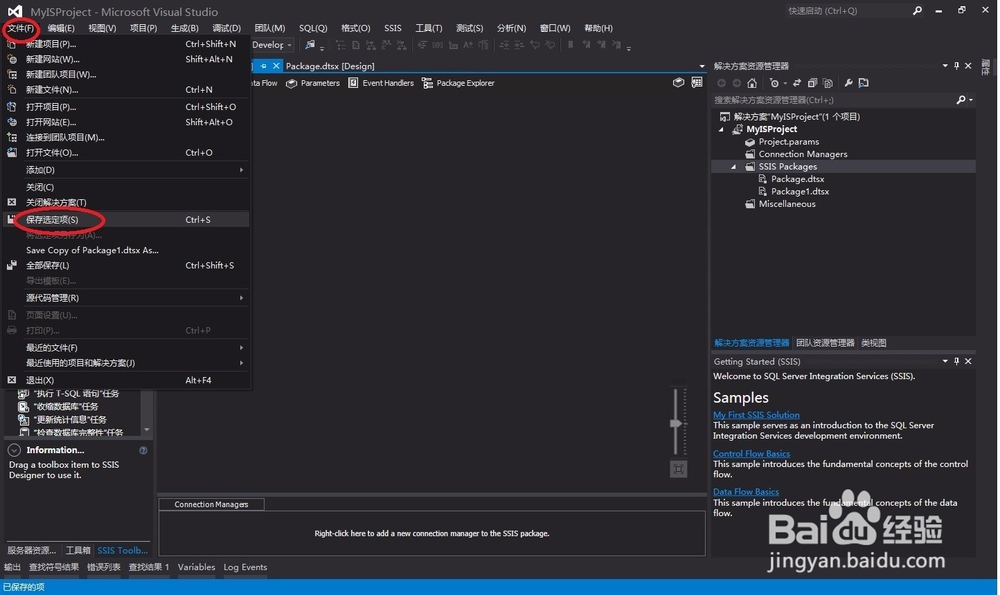Open the SSIS Toolbox tab
1000x595 pixels.
(x=122, y=551)
